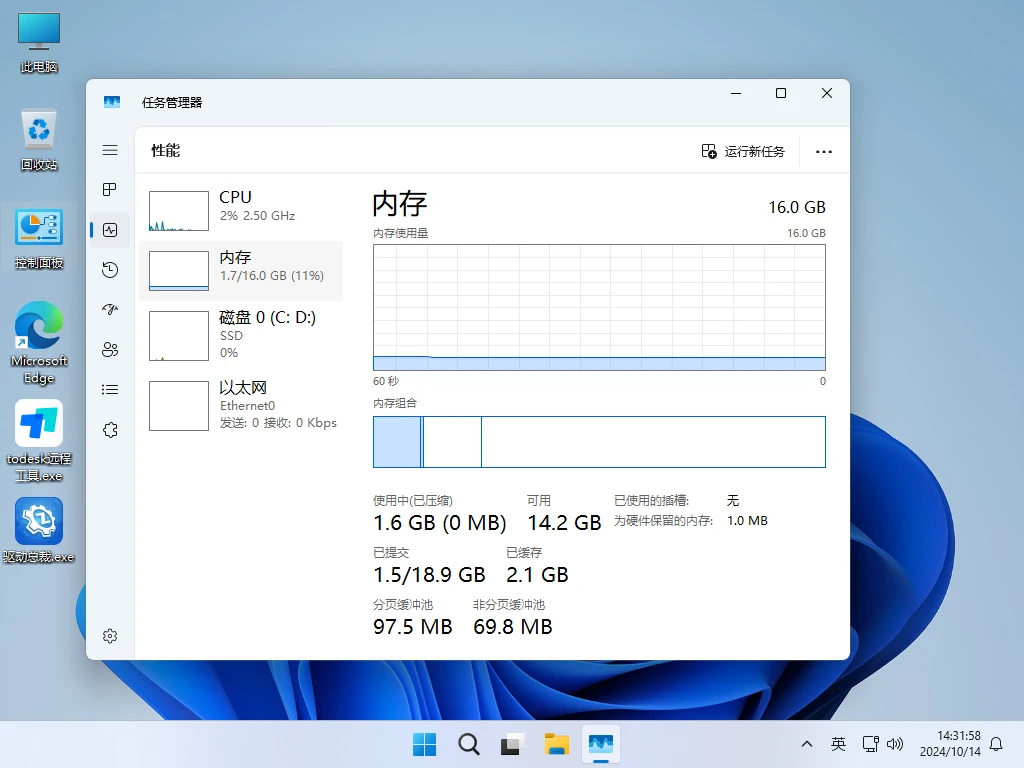Click the 任务管理器 title bar icon
Viewport: 1024px width, 768px height.
(112, 102)
